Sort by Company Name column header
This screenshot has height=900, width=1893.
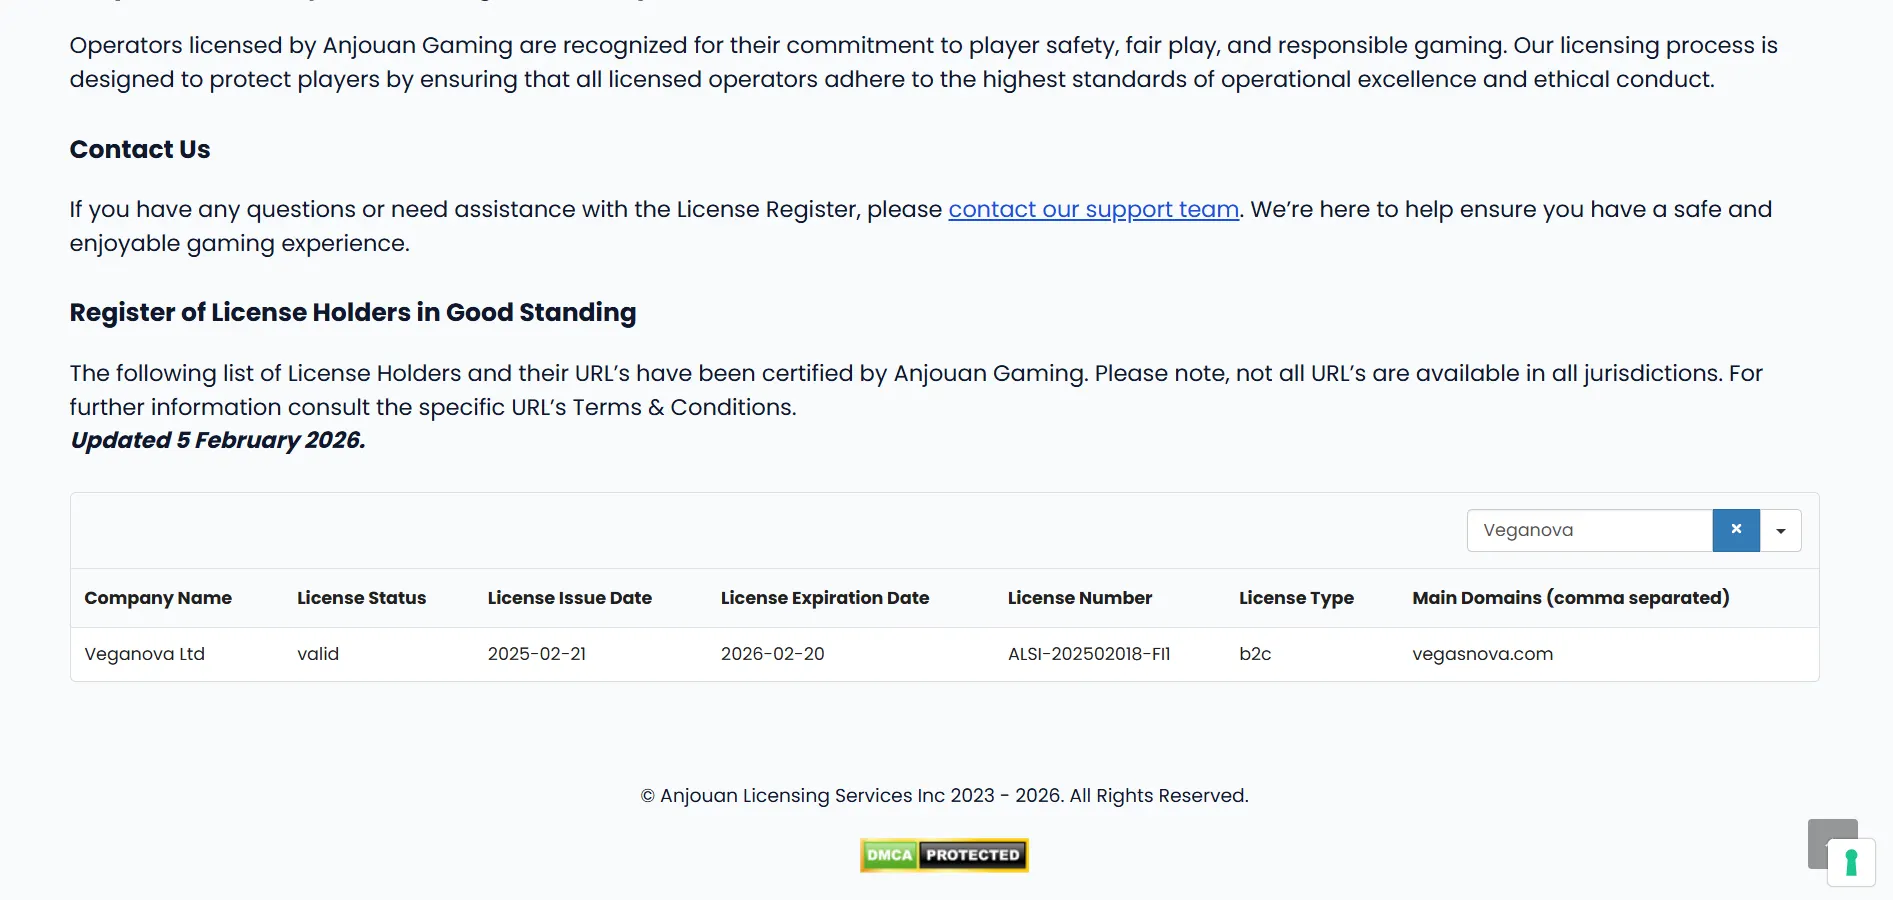click(x=158, y=598)
